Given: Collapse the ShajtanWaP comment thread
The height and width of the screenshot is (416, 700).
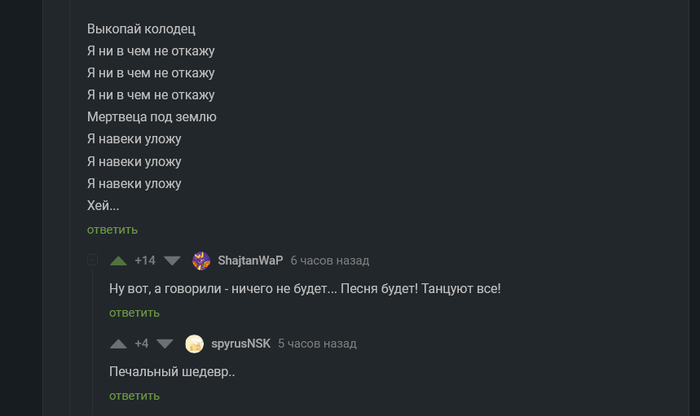Looking at the screenshot, I should (x=93, y=260).
